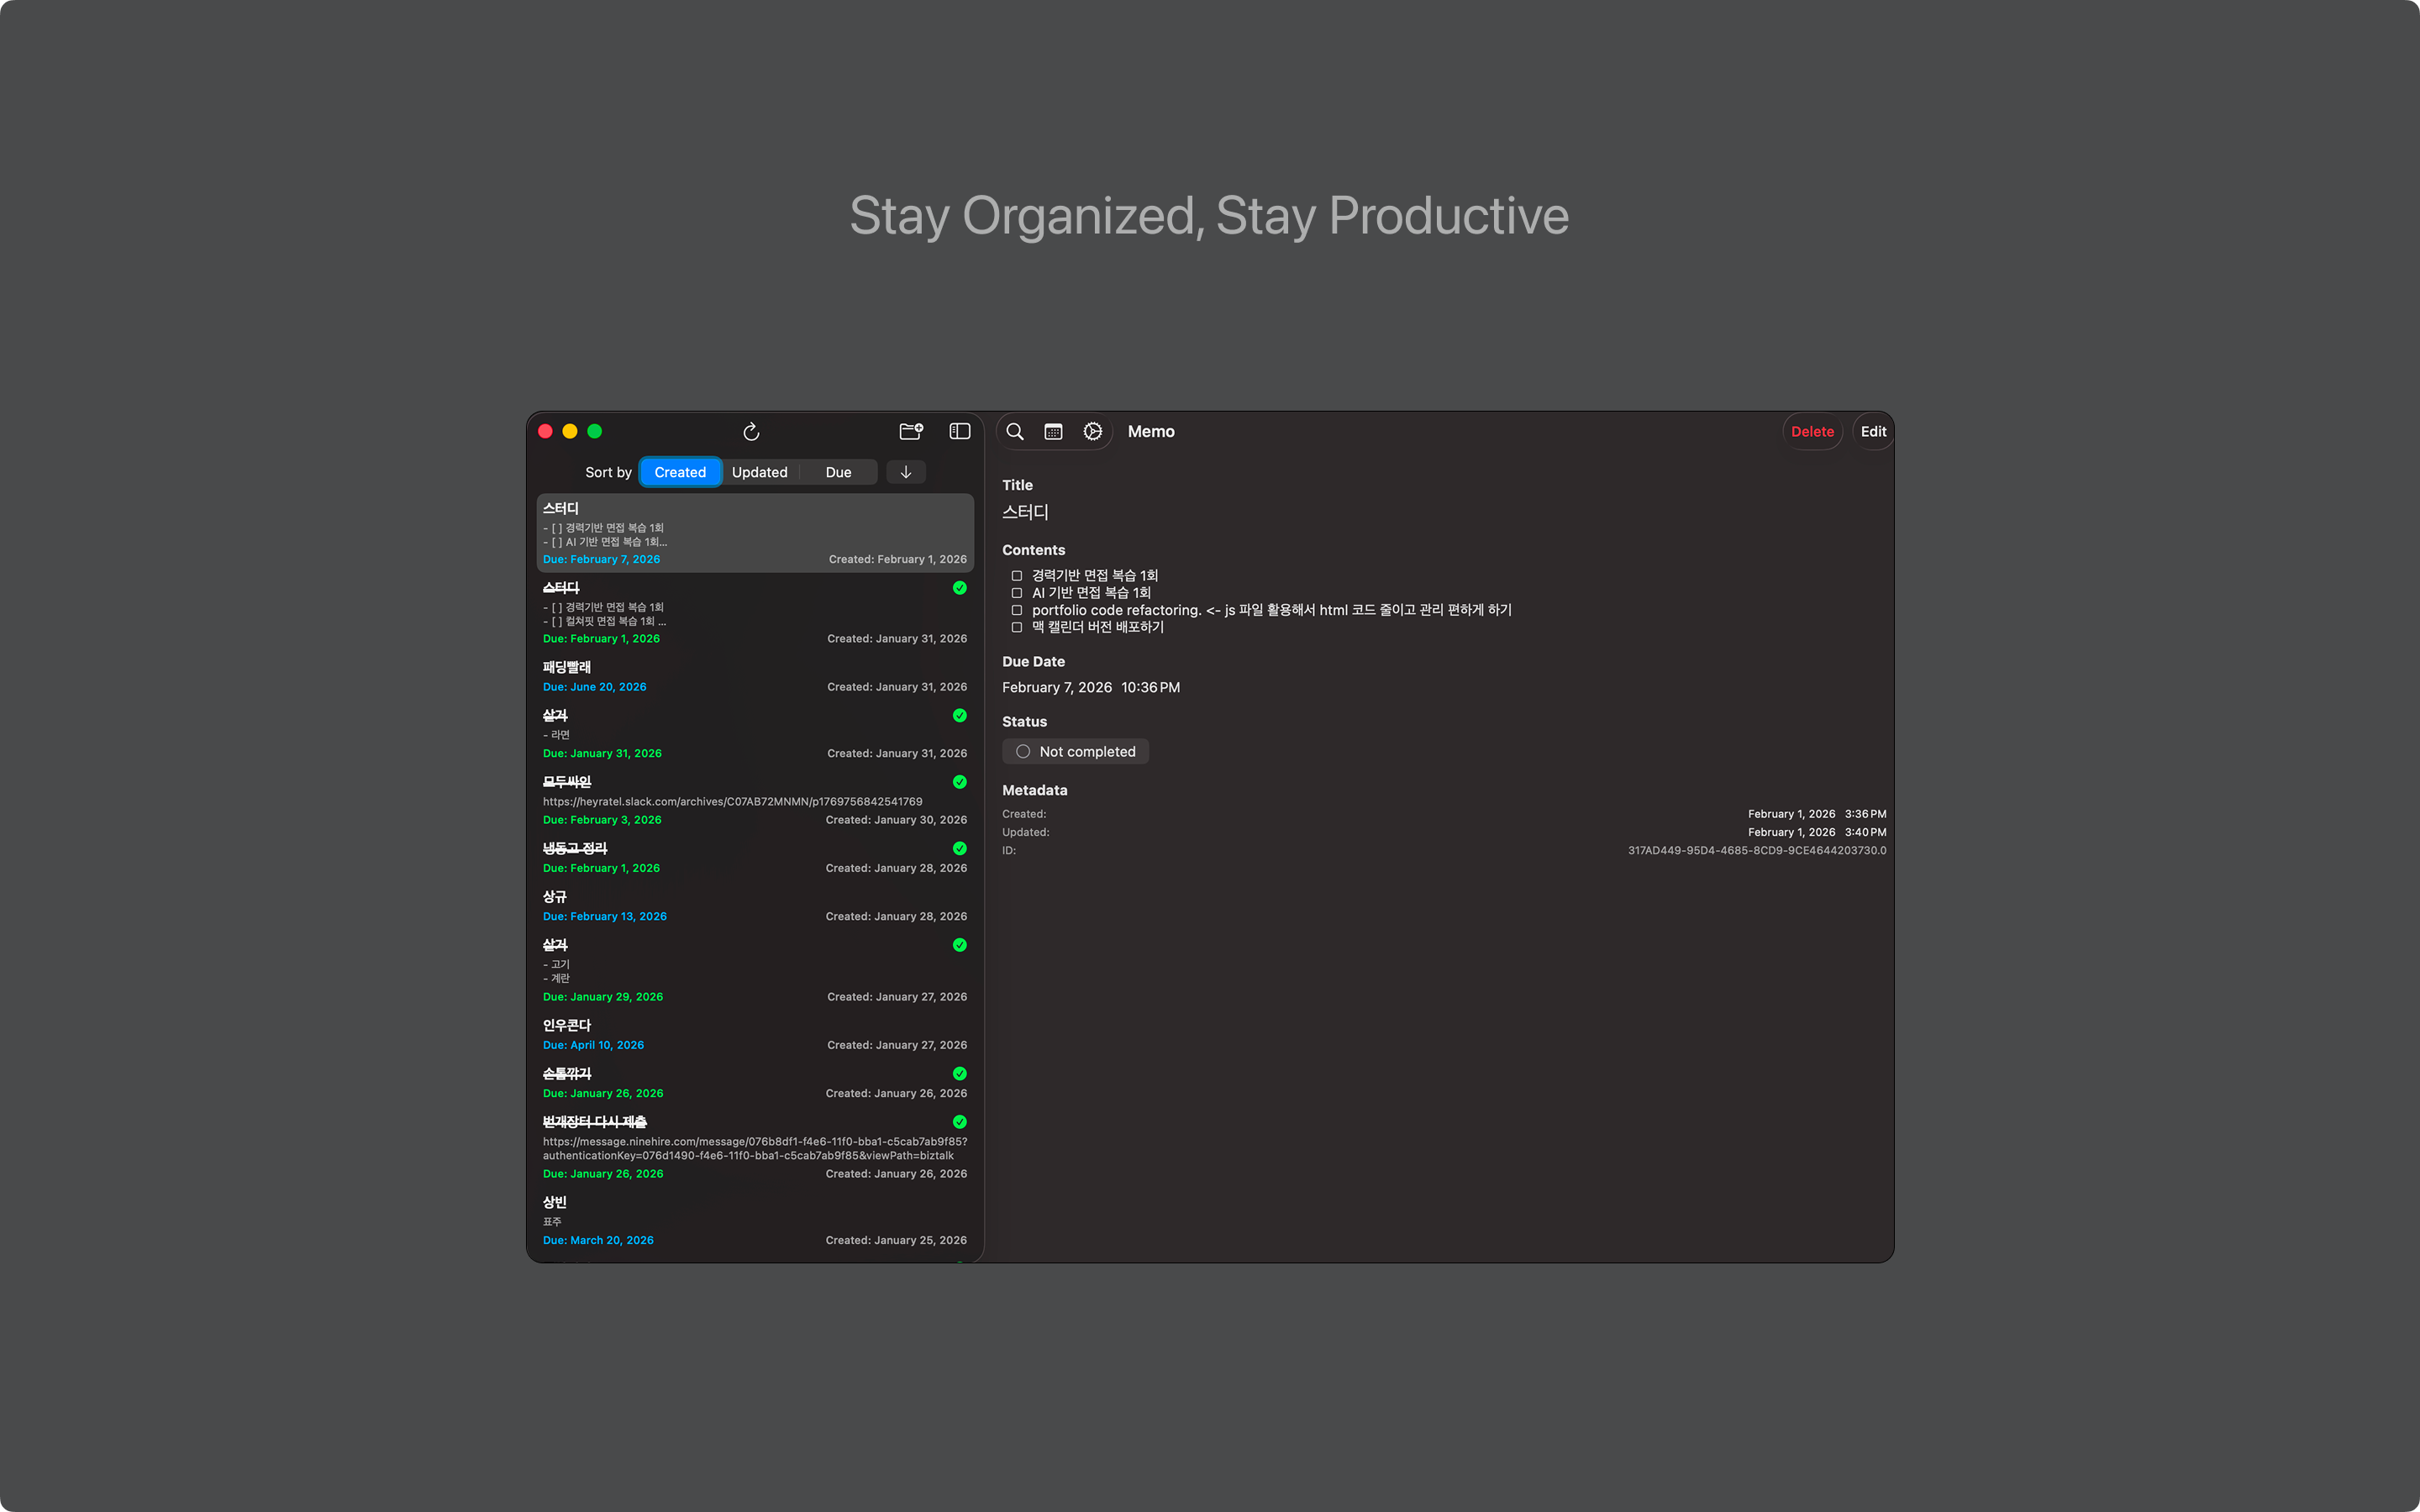The height and width of the screenshot is (1512, 2420).
Task: Click green check on 냉동고 정리 memo
Action: pos(960,848)
